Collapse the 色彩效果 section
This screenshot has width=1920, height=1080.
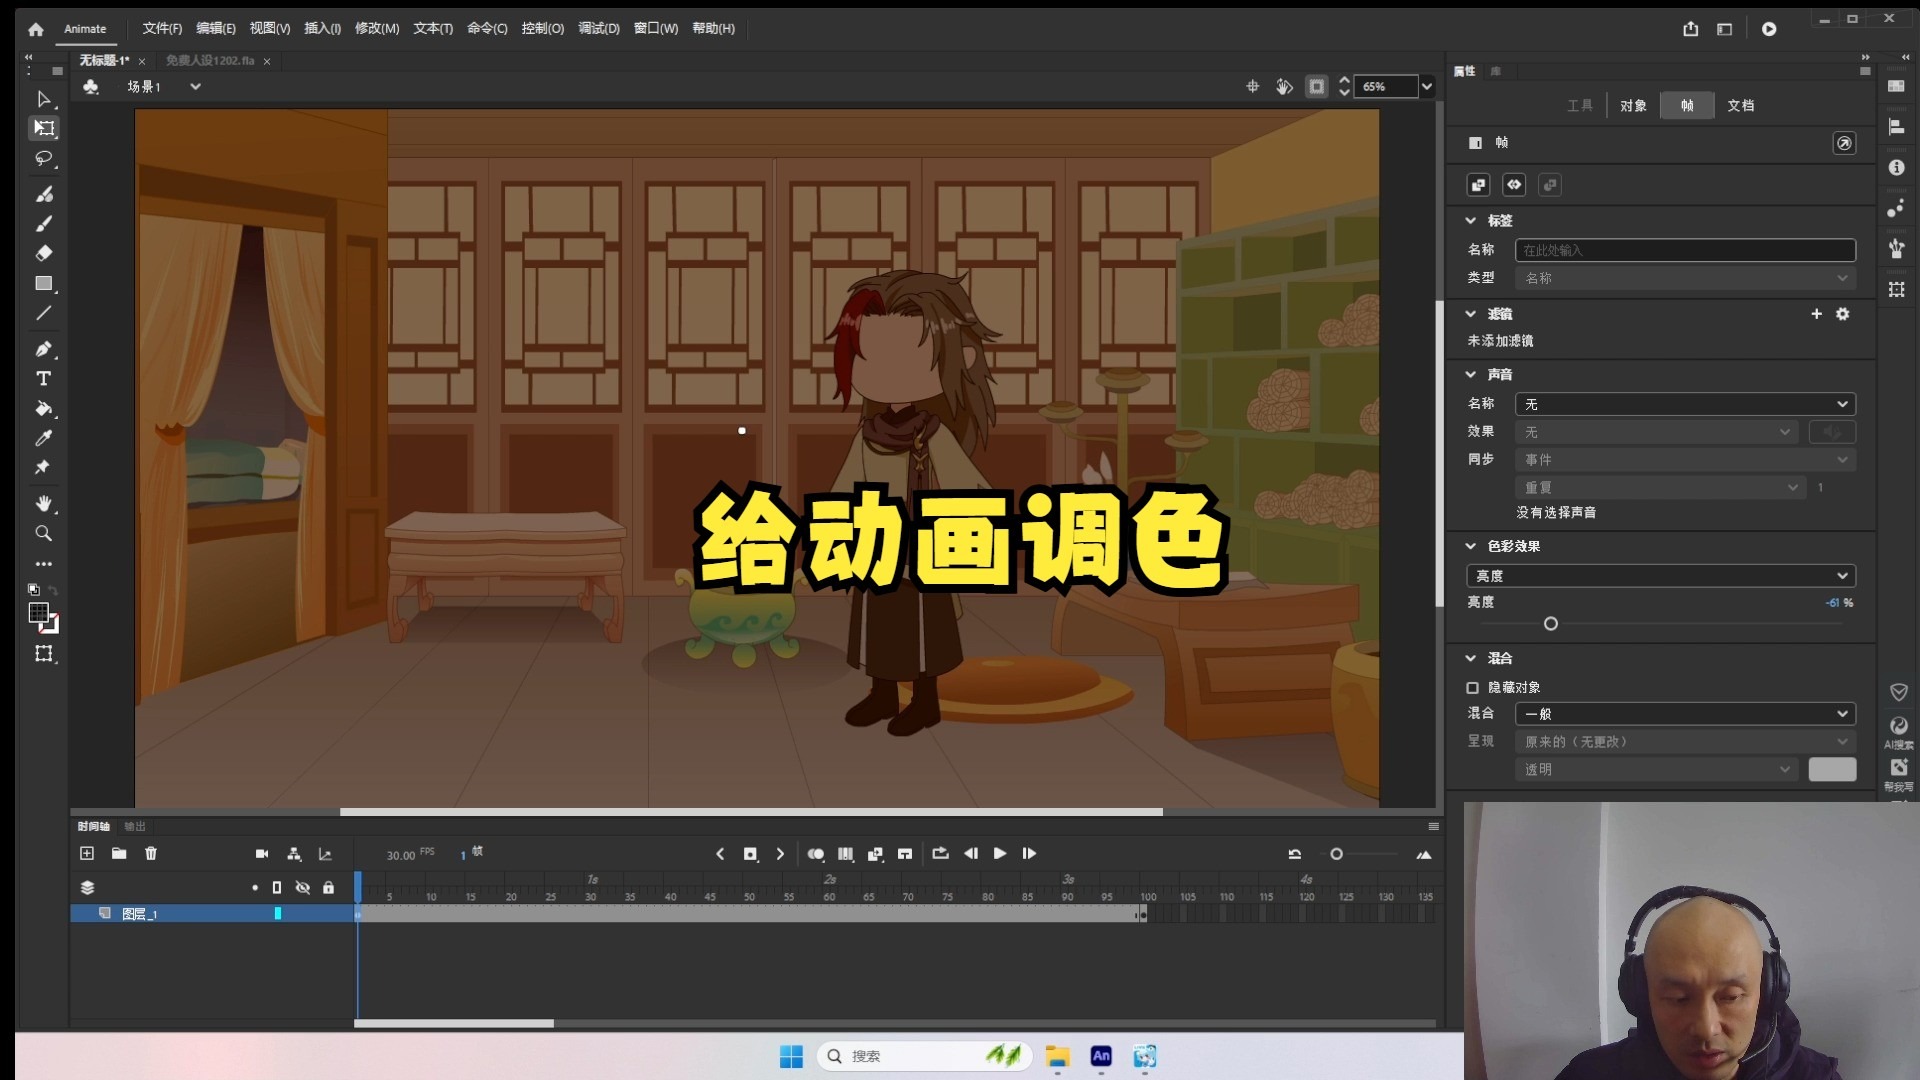(1471, 546)
